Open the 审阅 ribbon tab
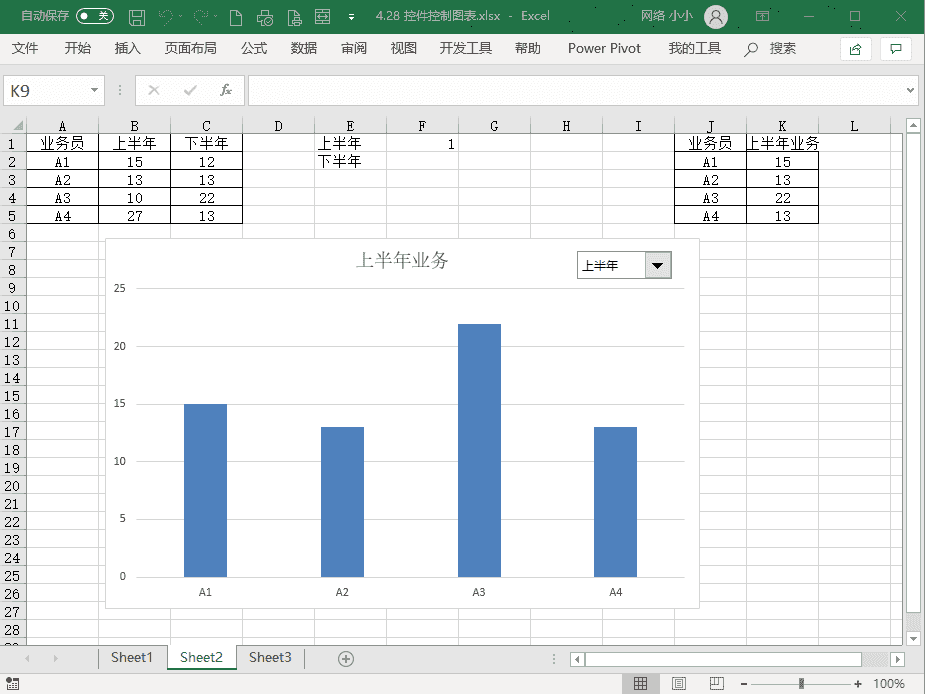The width and height of the screenshot is (926, 694). click(354, 48)
